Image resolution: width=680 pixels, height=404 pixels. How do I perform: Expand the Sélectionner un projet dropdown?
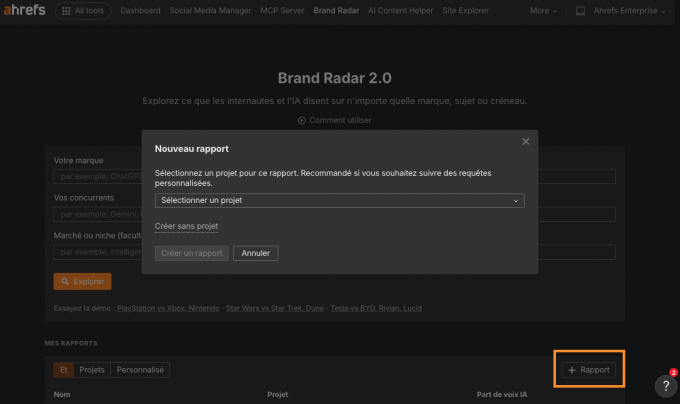pos(340,200)
